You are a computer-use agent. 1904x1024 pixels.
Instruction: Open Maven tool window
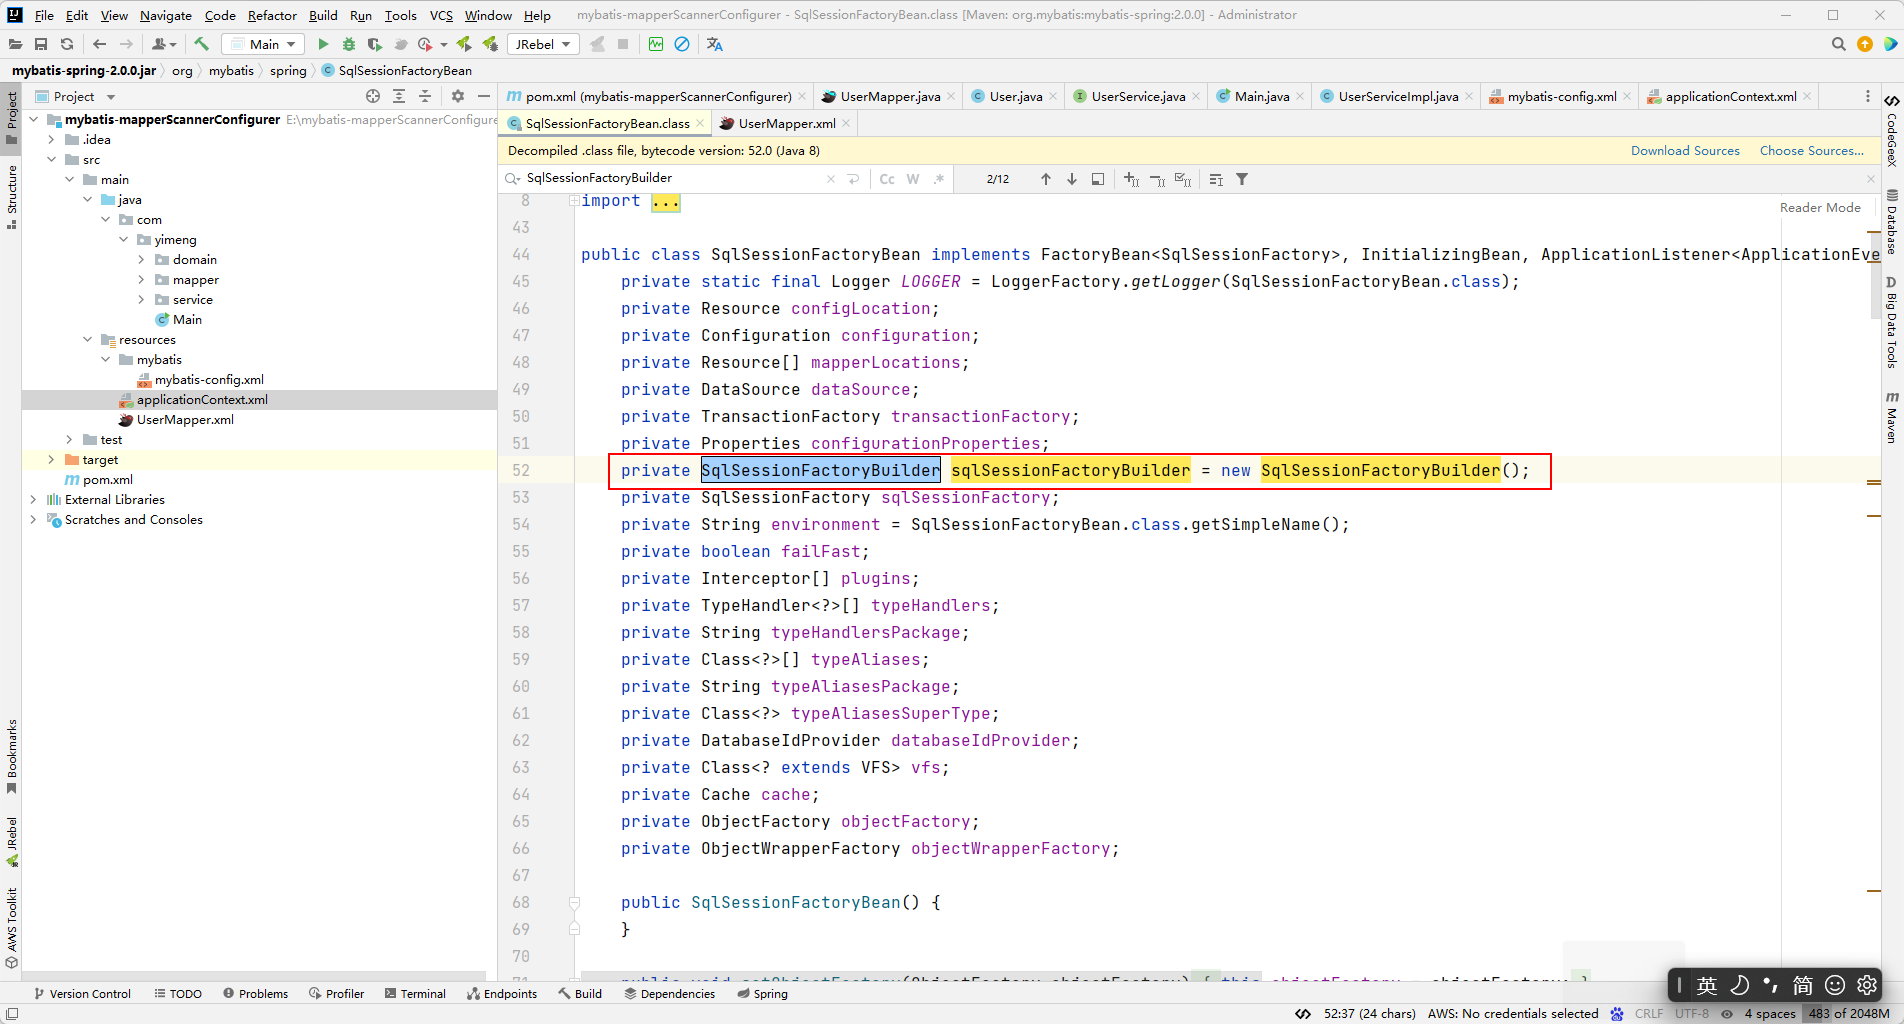click(x=1892, y=417)
